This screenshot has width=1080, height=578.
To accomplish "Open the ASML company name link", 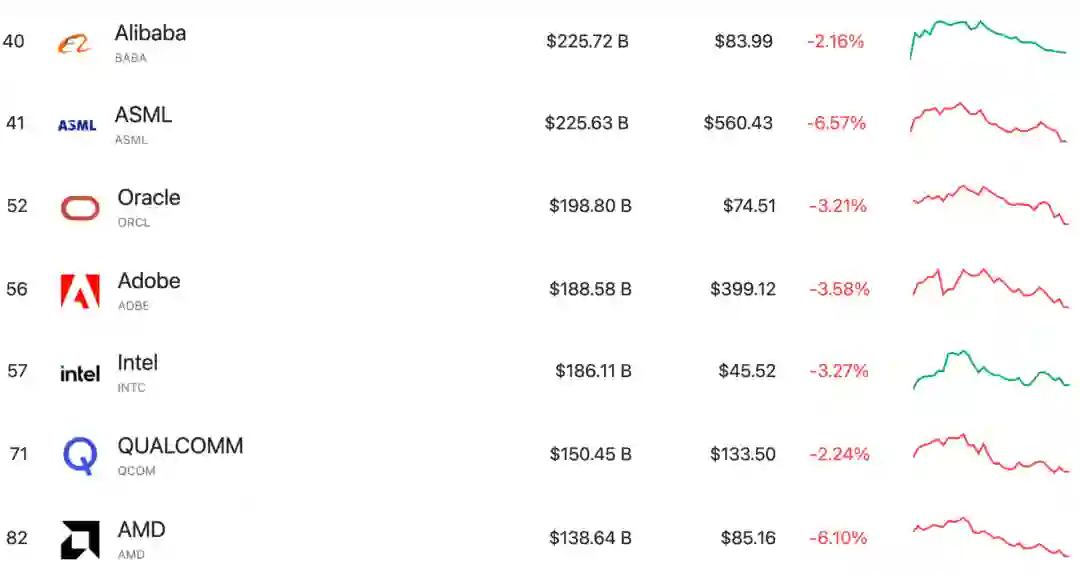I will coord(143,115).
